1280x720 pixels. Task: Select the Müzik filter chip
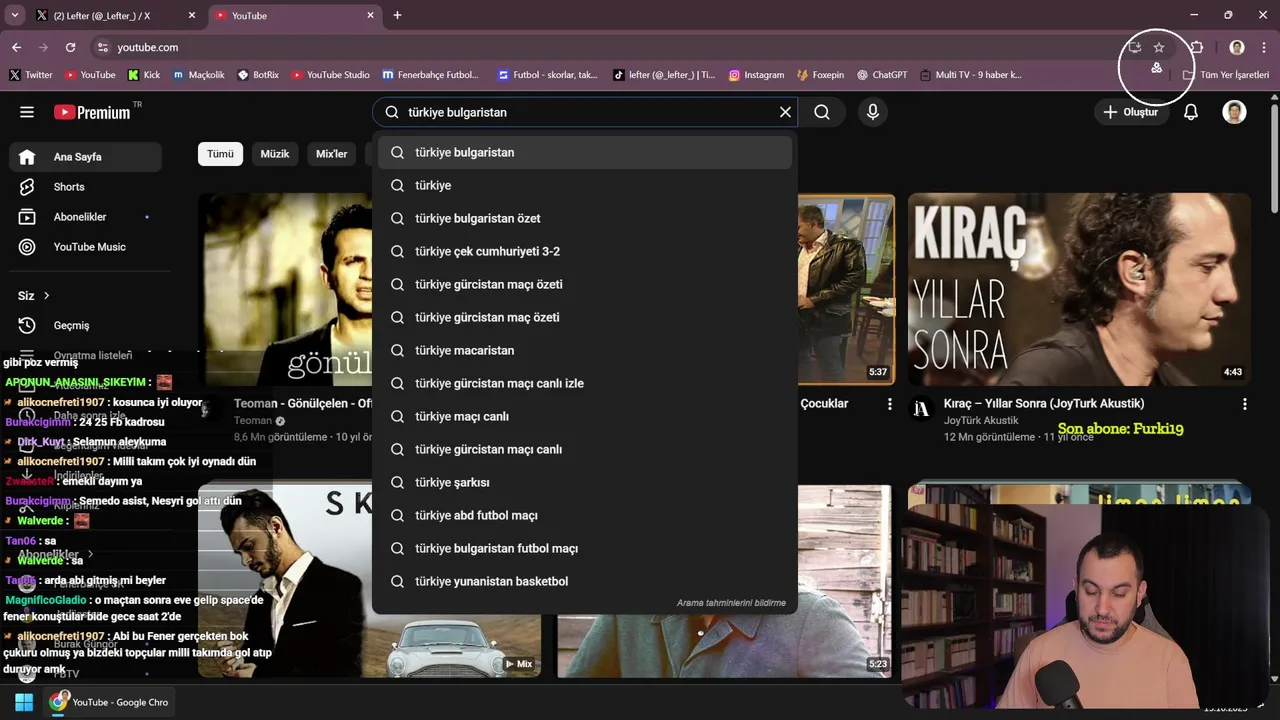point(275,154)
